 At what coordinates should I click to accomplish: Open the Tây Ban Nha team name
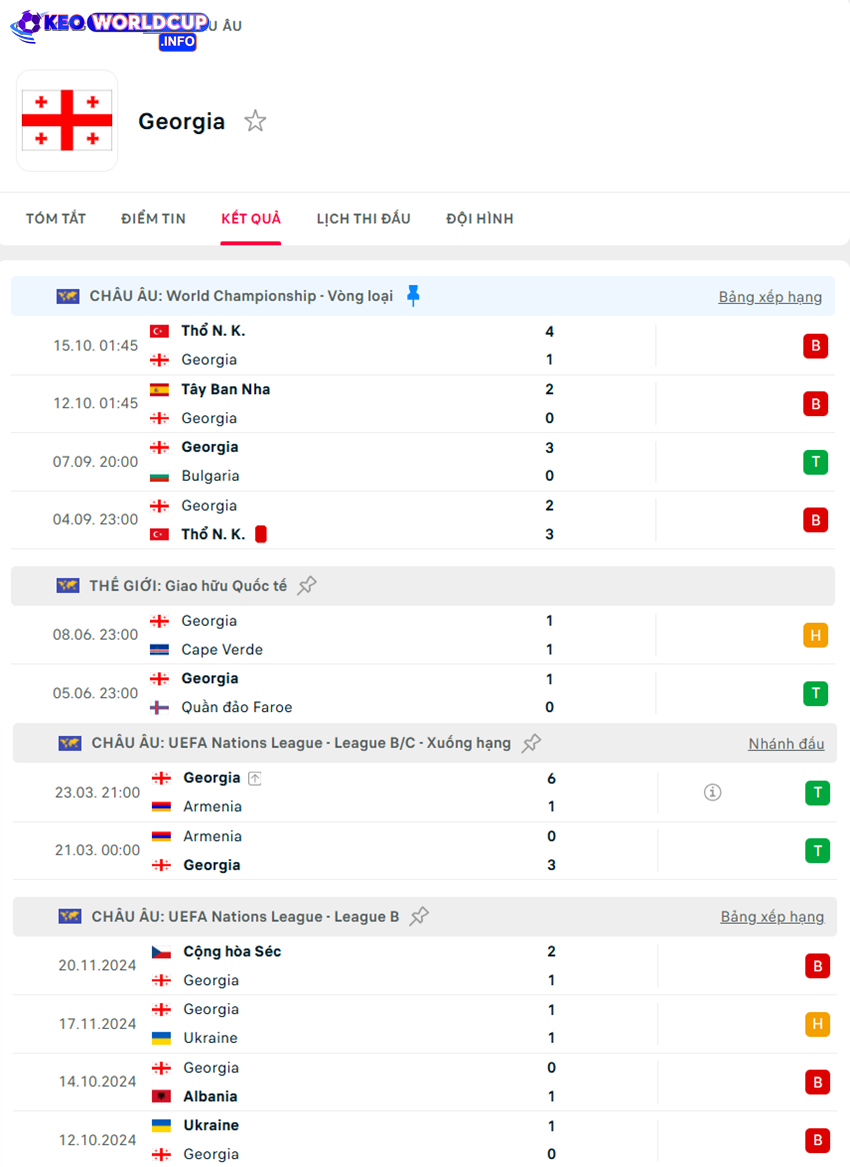226,389
